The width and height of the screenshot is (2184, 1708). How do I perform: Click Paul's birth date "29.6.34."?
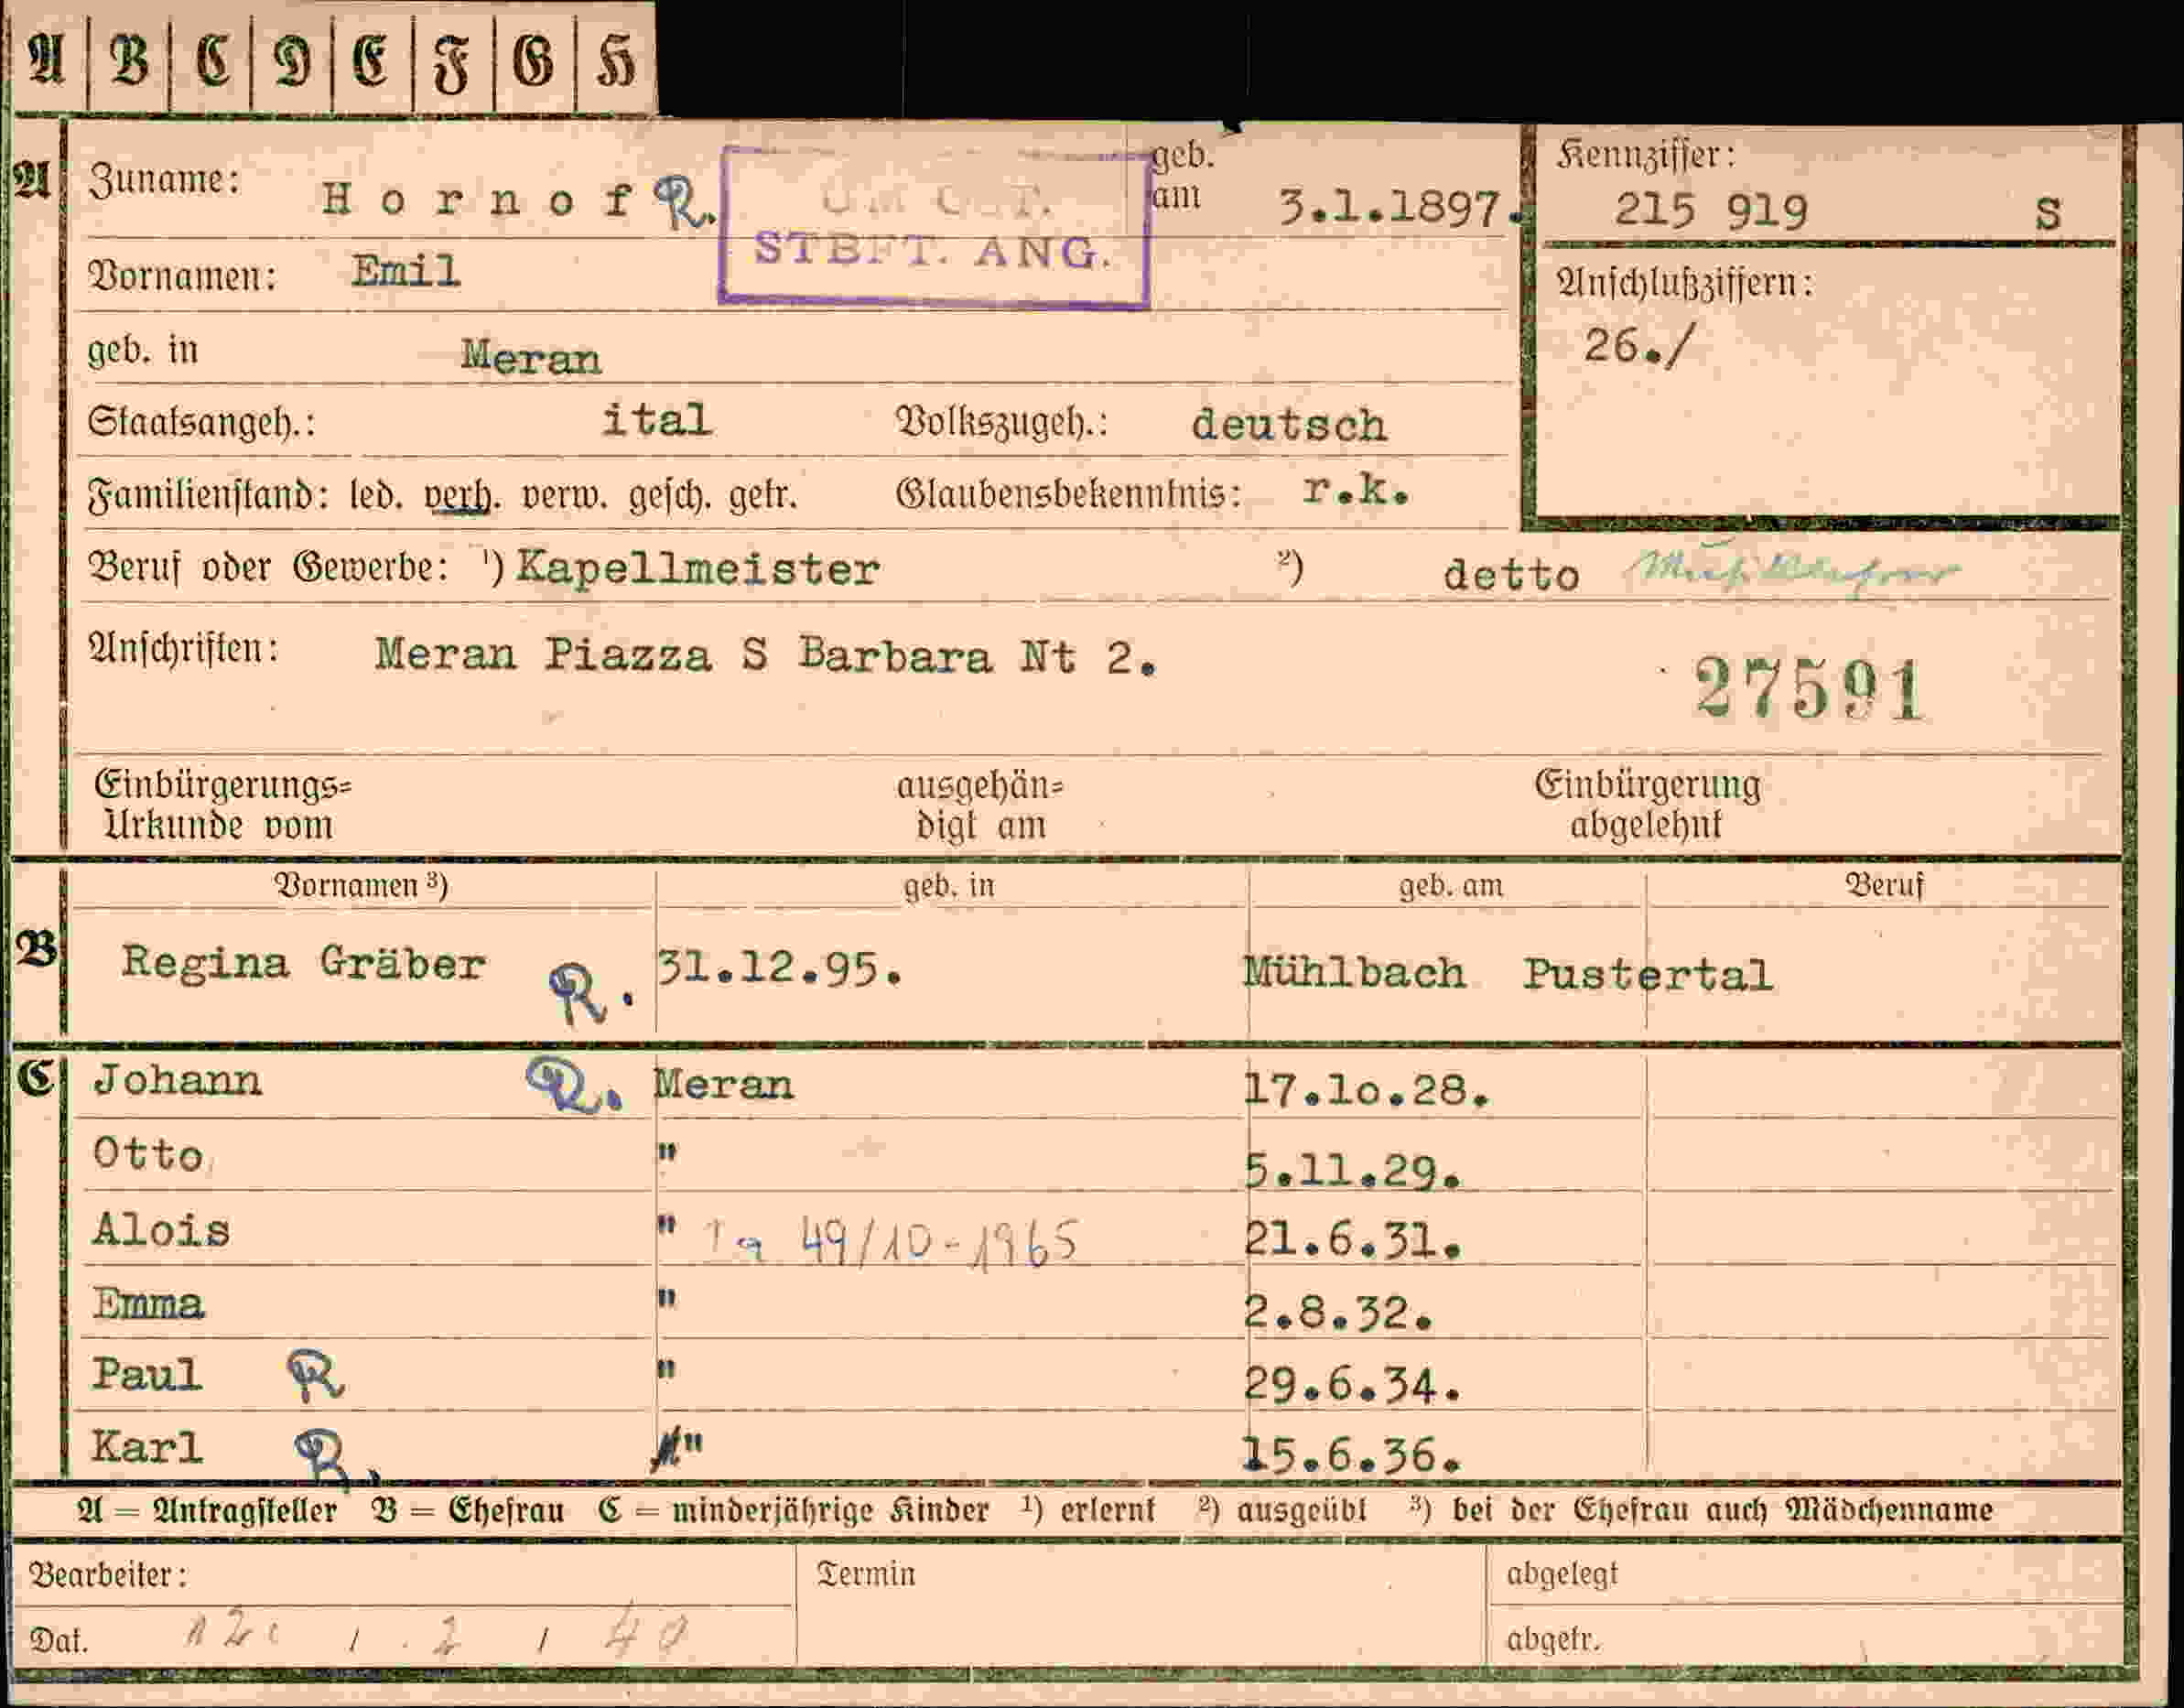1353,1385
